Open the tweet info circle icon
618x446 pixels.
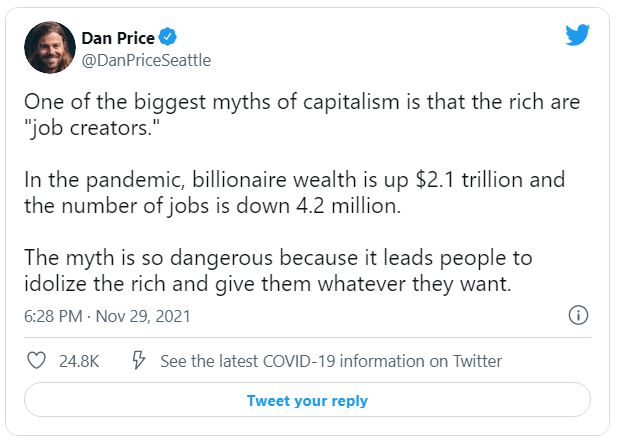(x=577, y=316)
